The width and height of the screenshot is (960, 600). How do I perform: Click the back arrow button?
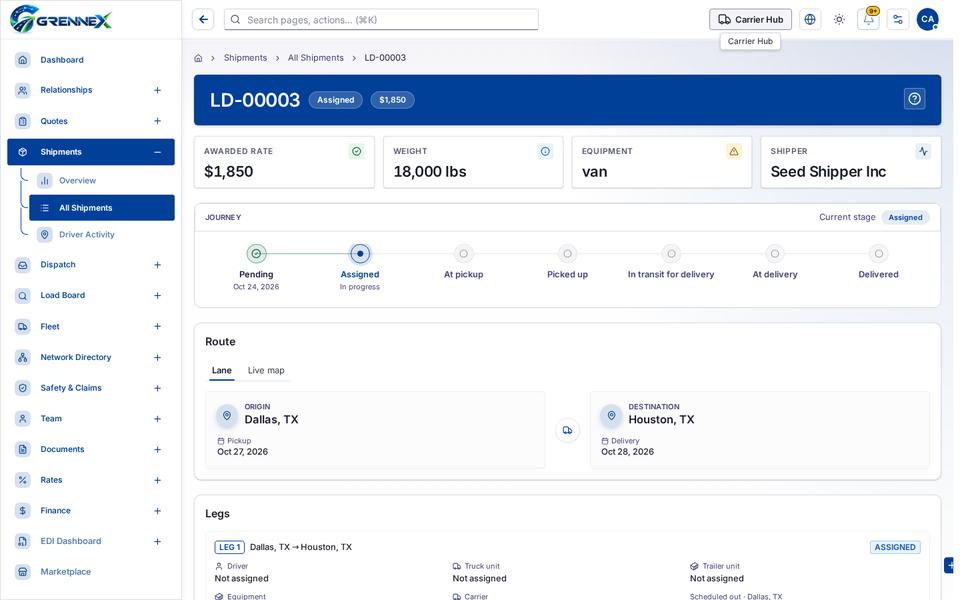tap(203, 20)
